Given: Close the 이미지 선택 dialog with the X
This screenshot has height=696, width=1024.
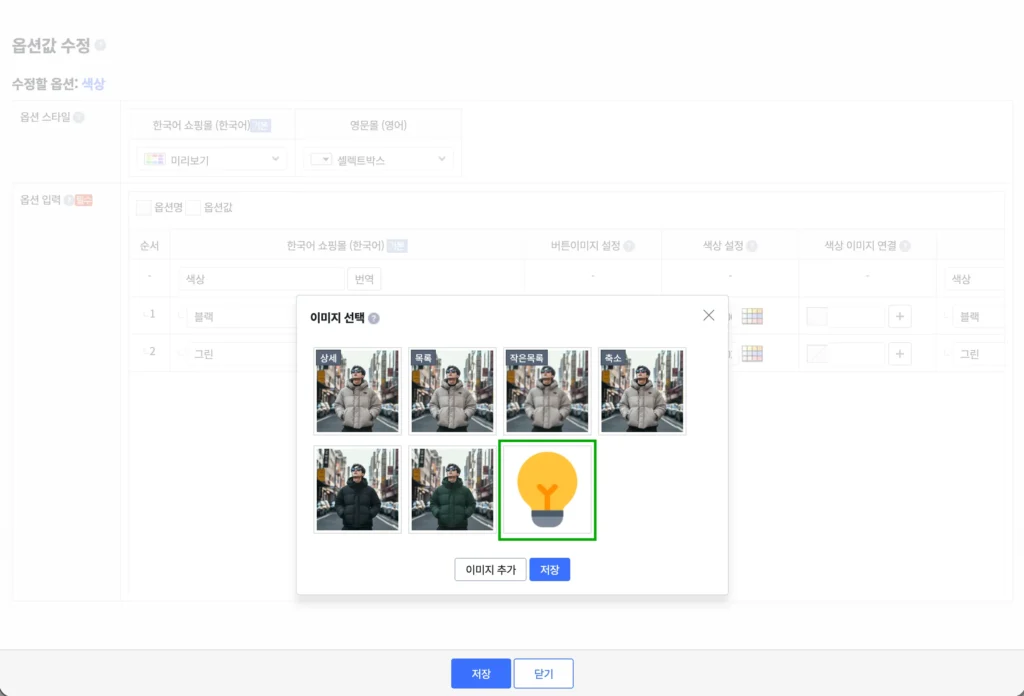Looking at the screenshot, I should pos(709,315).
